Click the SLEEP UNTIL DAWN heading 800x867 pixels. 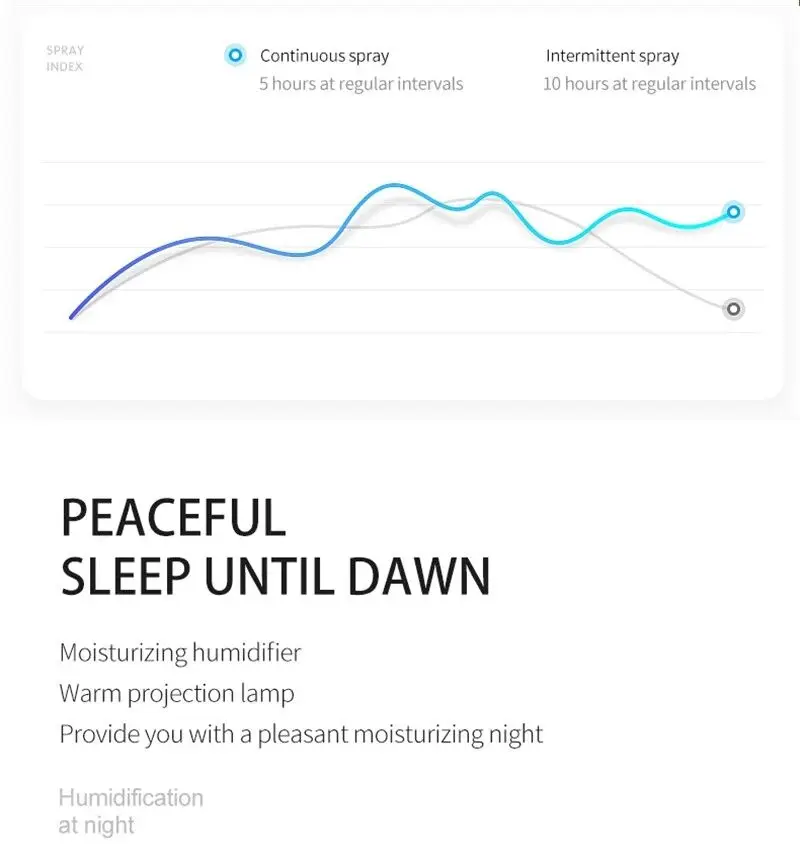coord(275,577)
